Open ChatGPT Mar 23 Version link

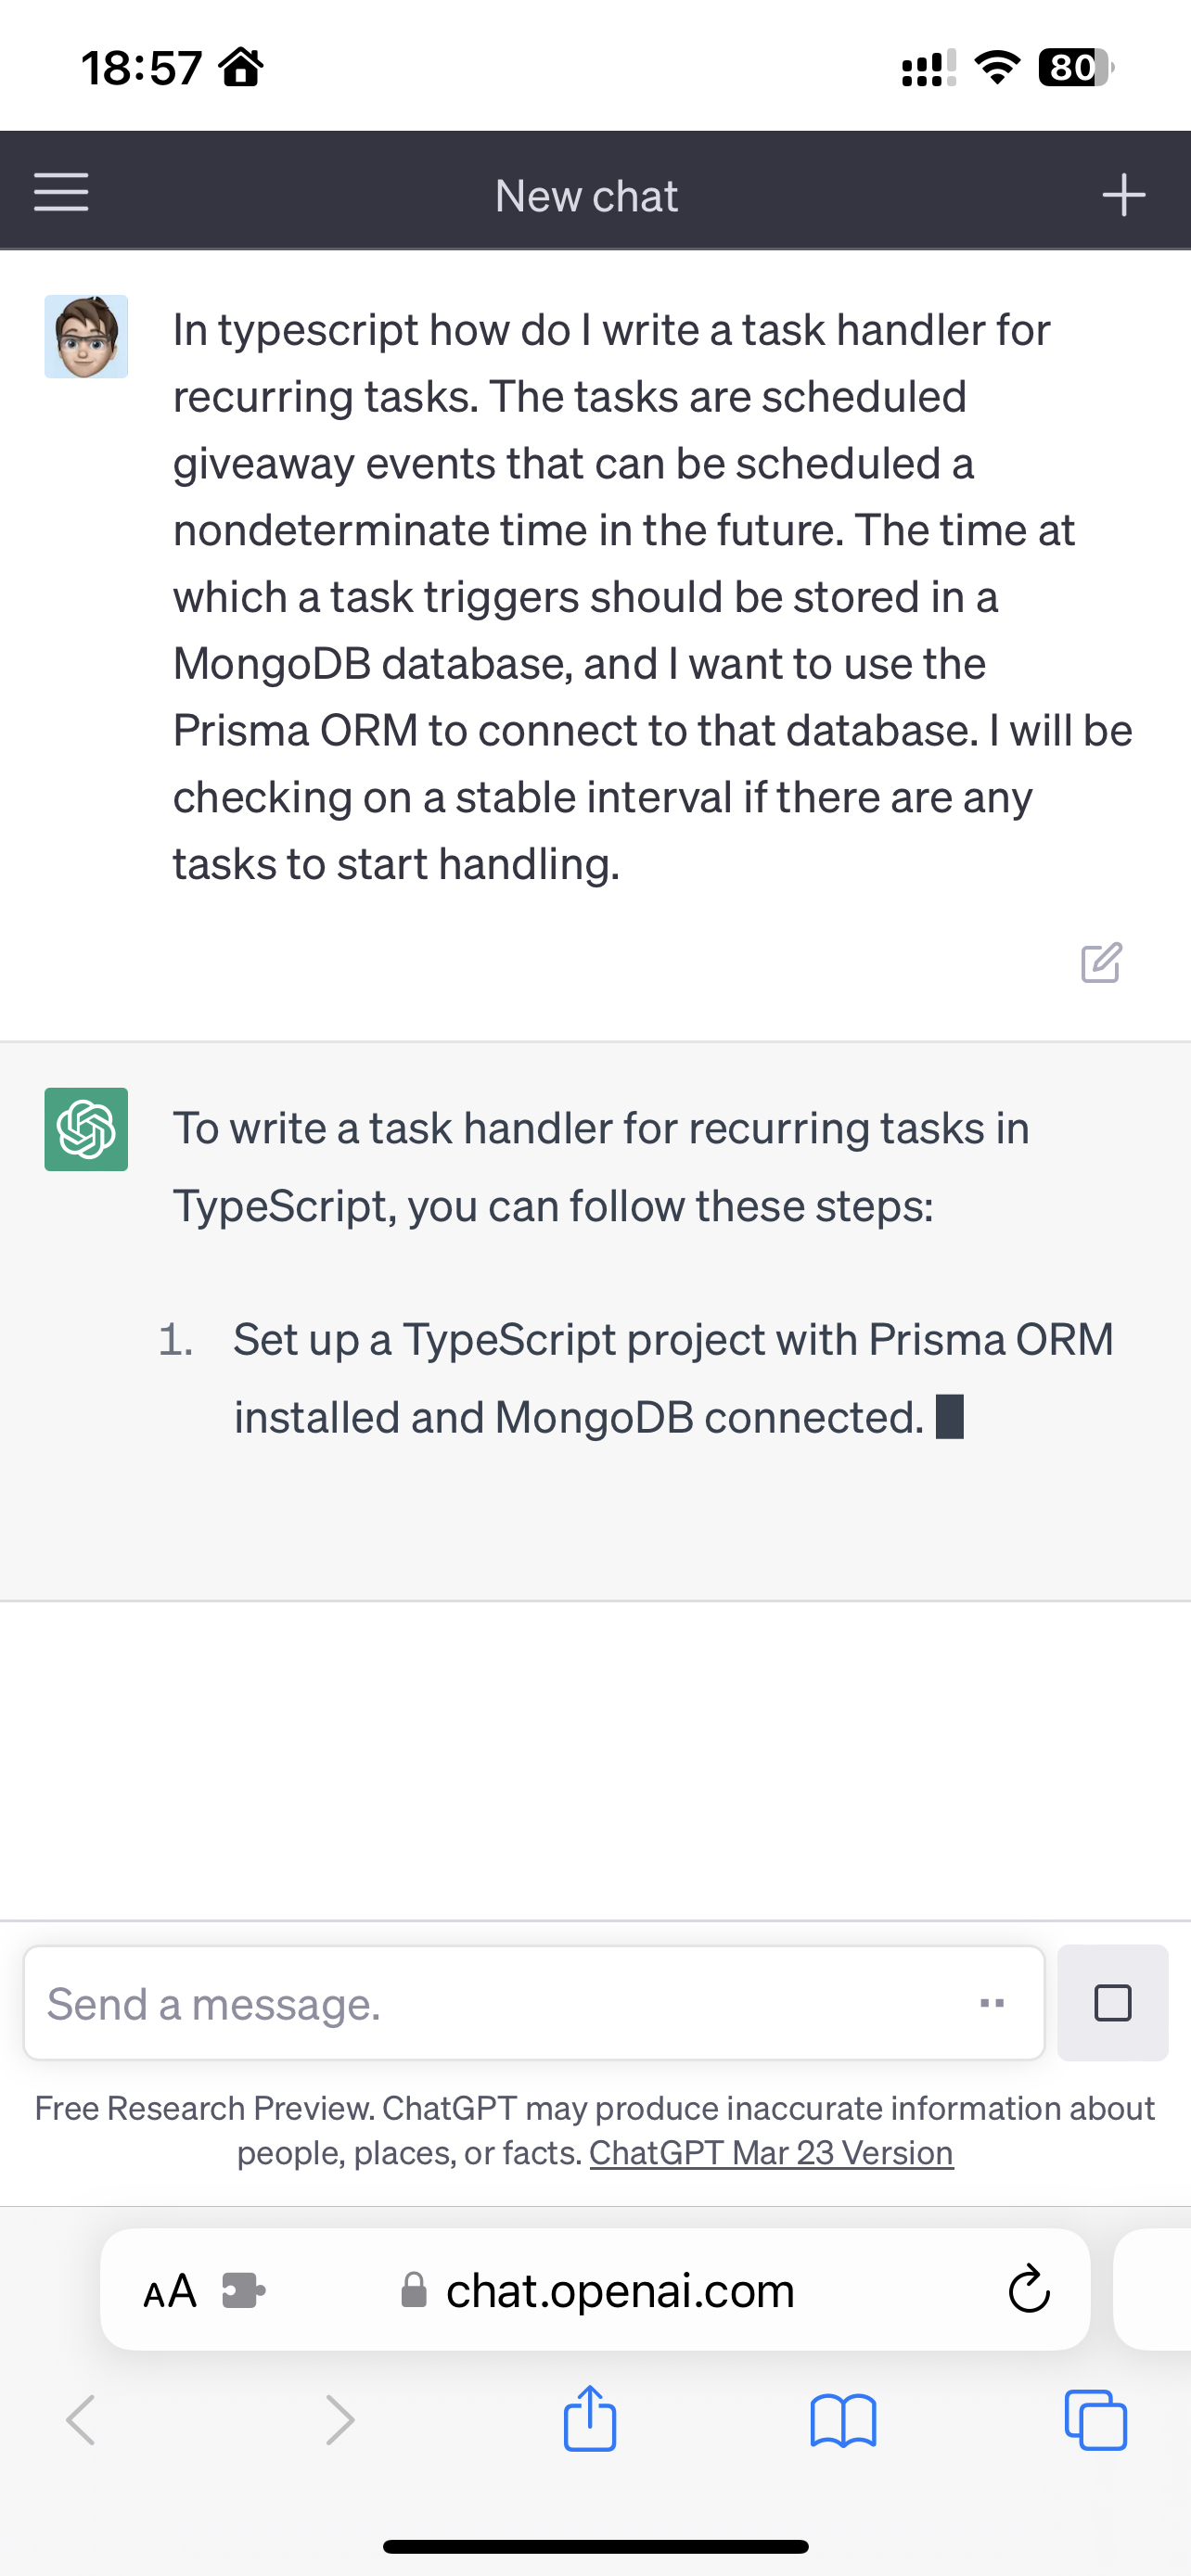(x=771, y=2152)
